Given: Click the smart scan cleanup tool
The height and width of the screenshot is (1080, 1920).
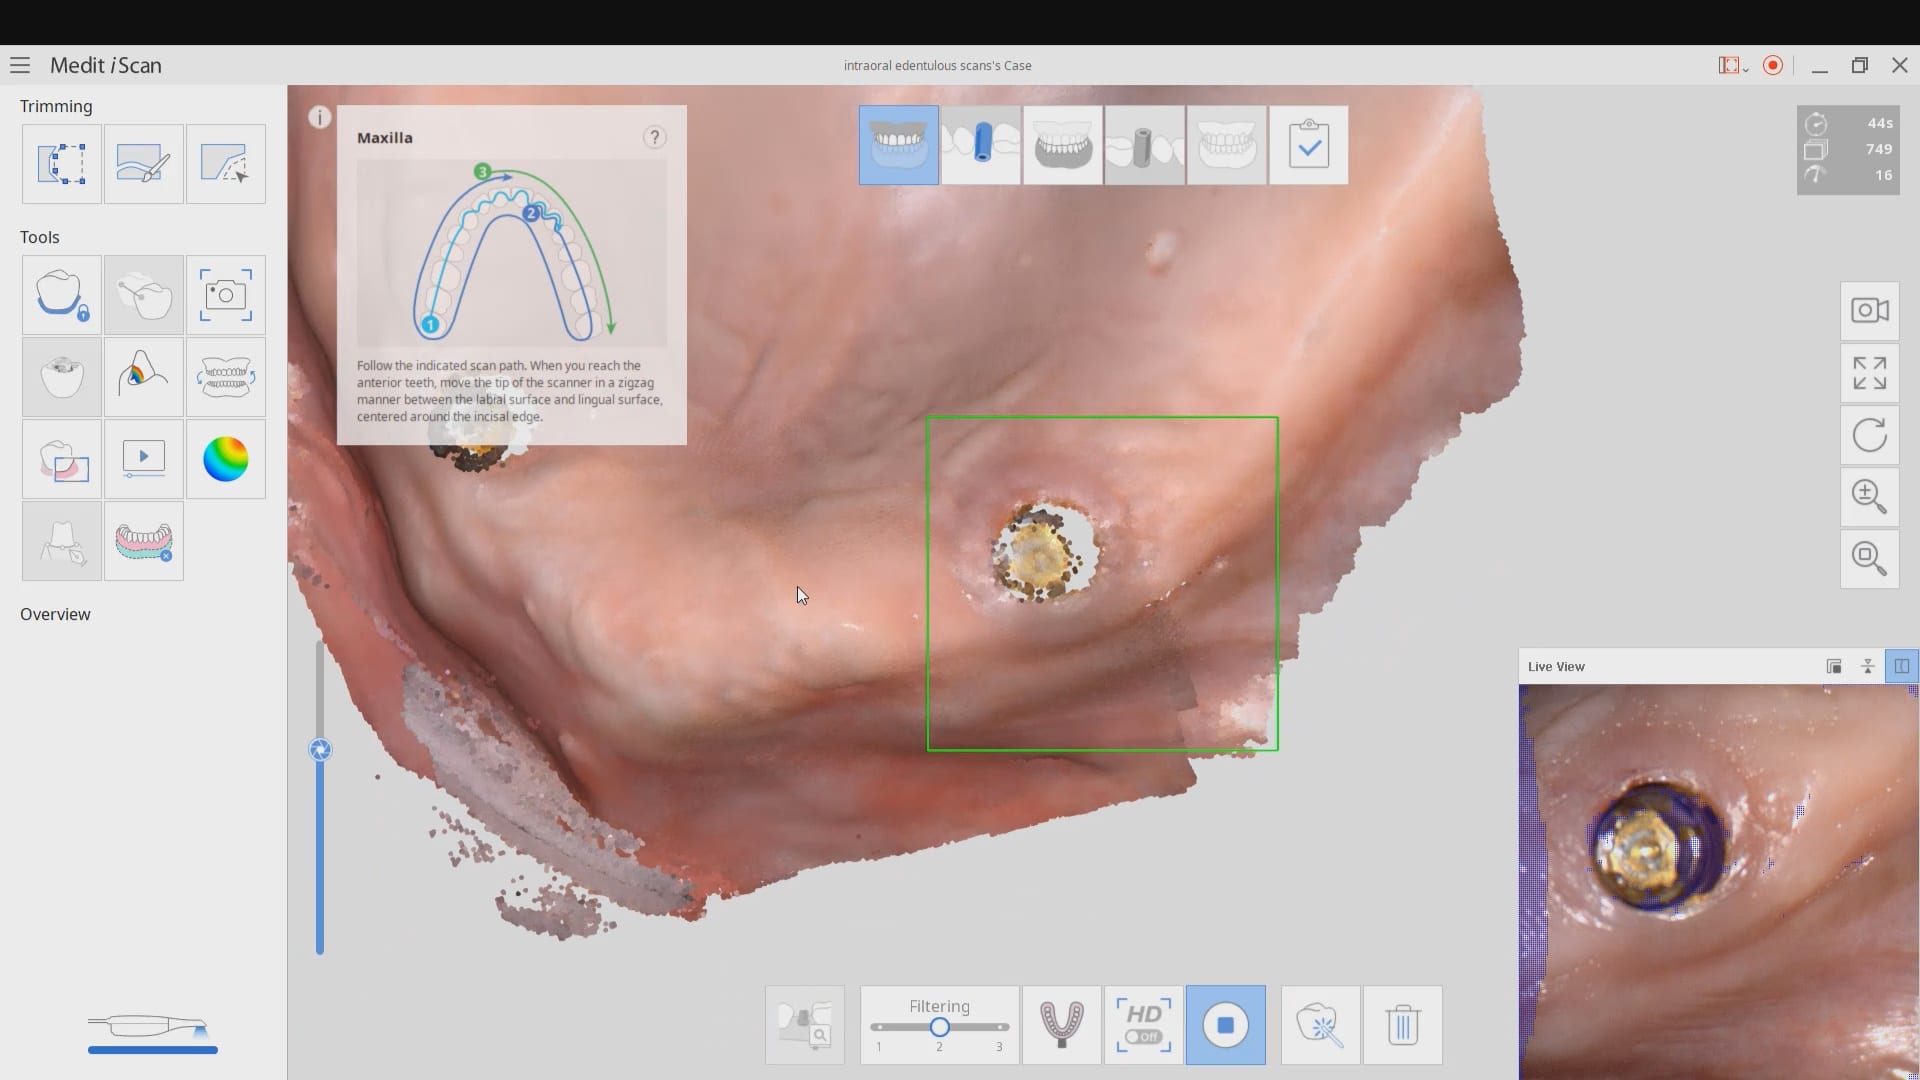Looking at the screenshot, I should click(1321, 1025).
